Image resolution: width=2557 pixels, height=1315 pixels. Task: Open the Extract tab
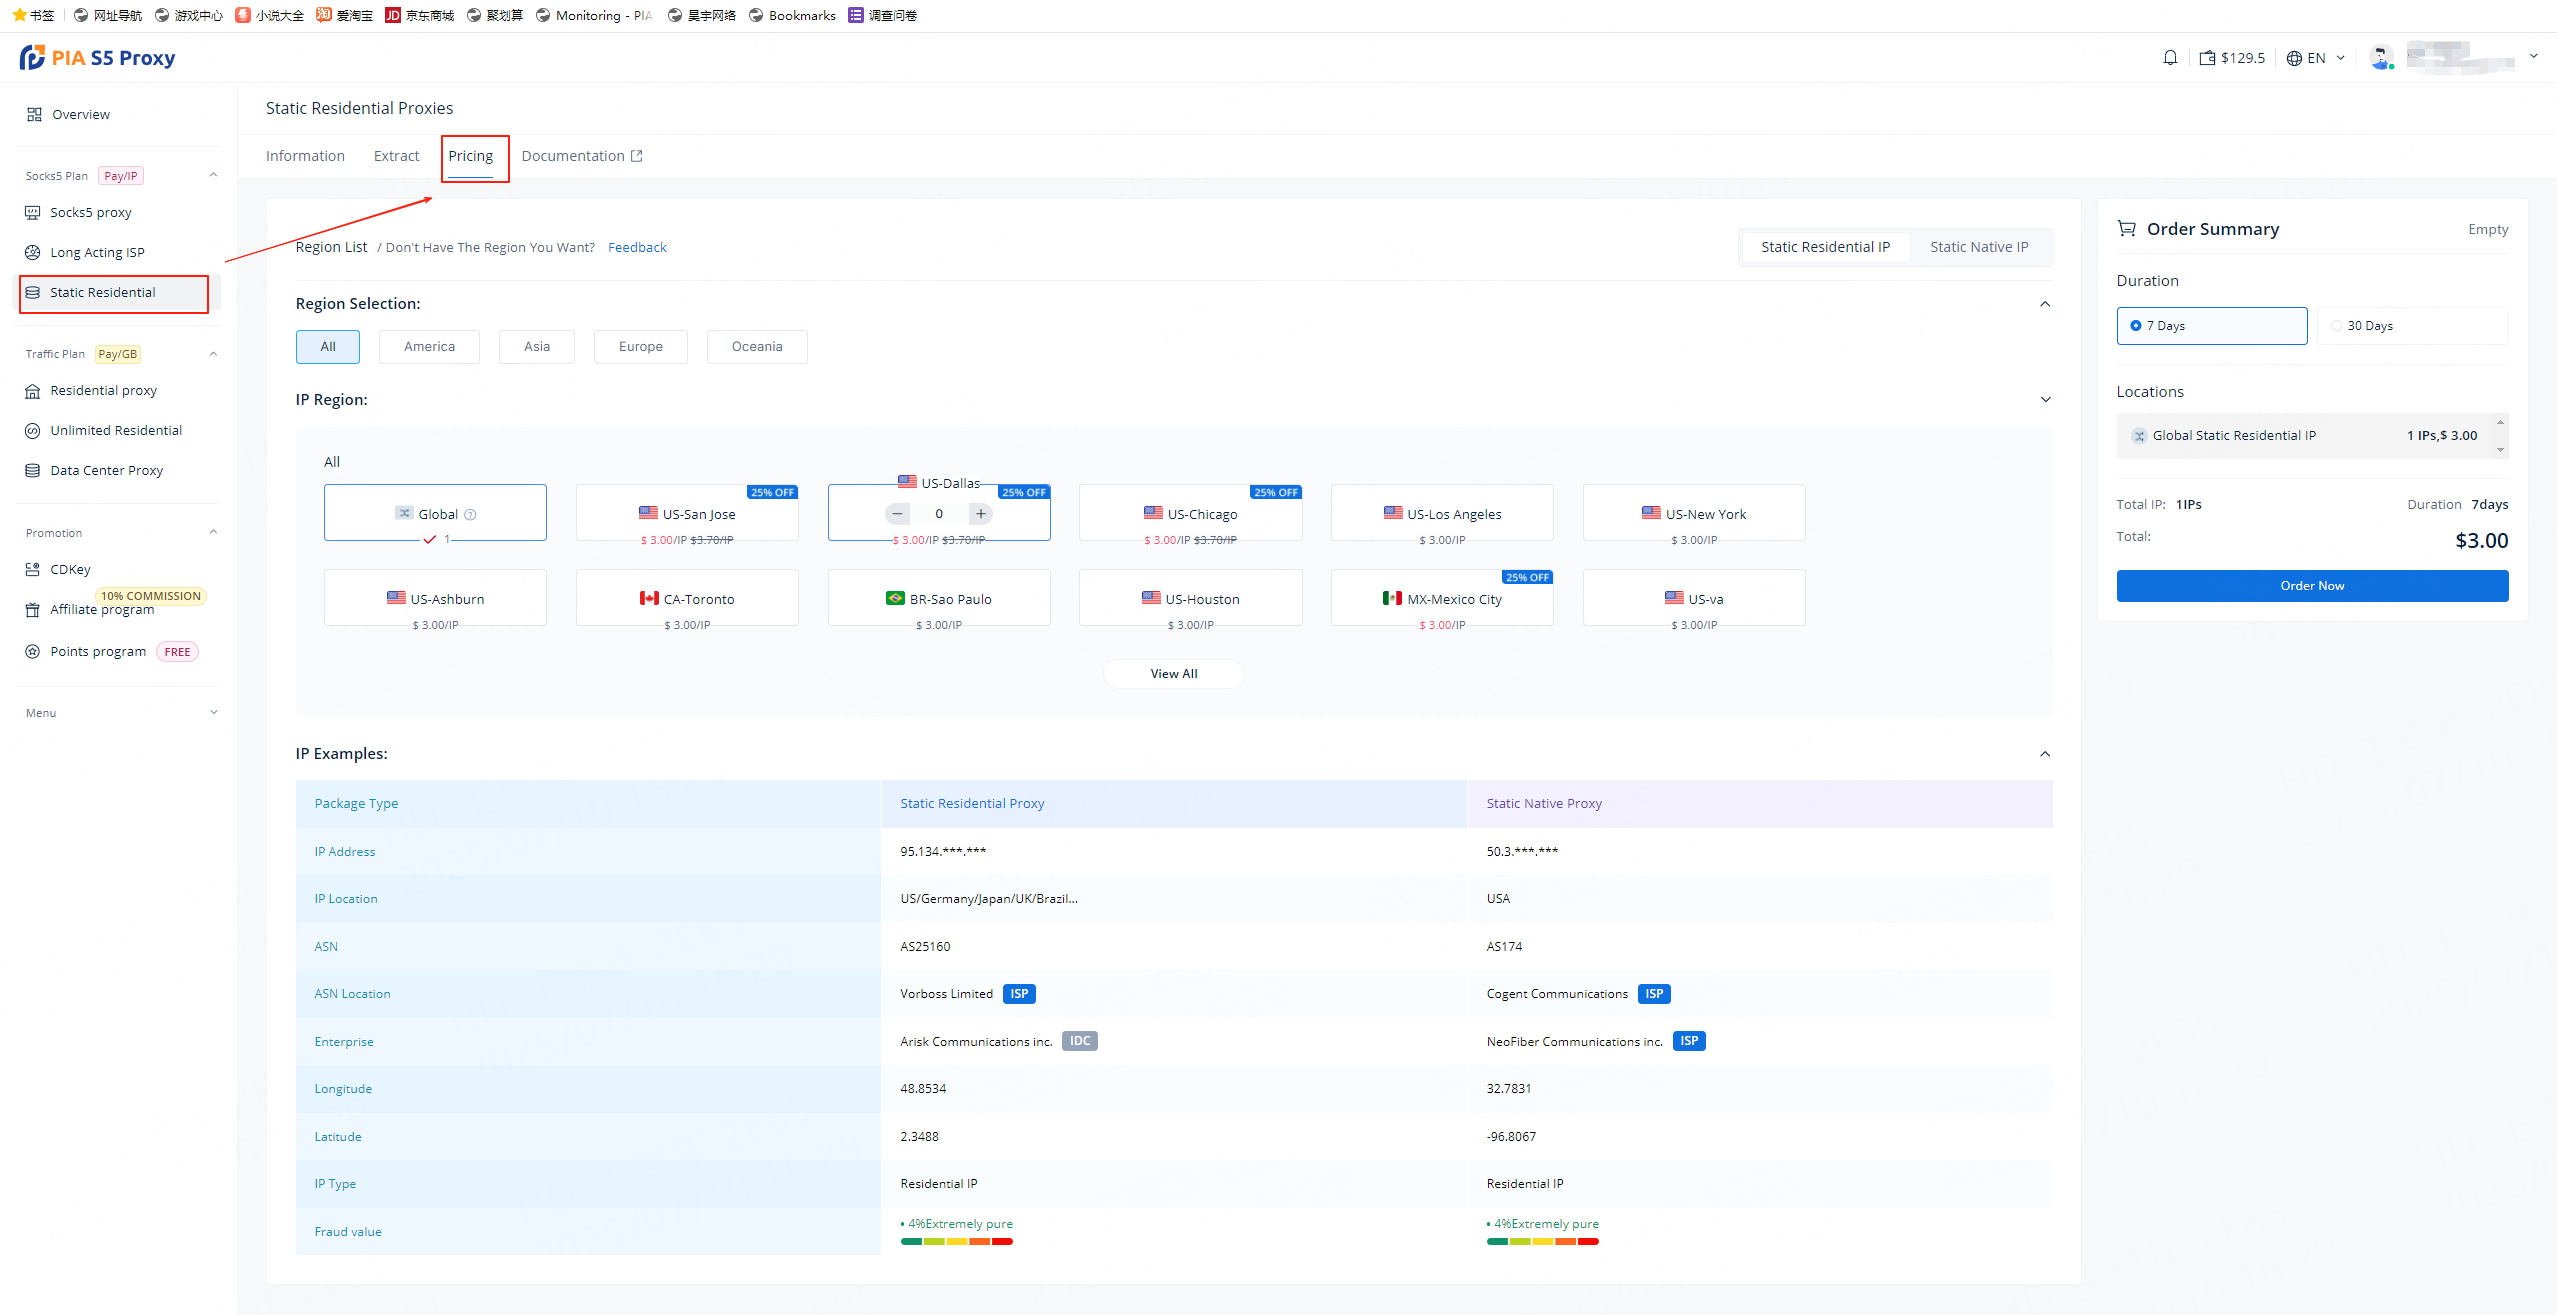point(396,156)
